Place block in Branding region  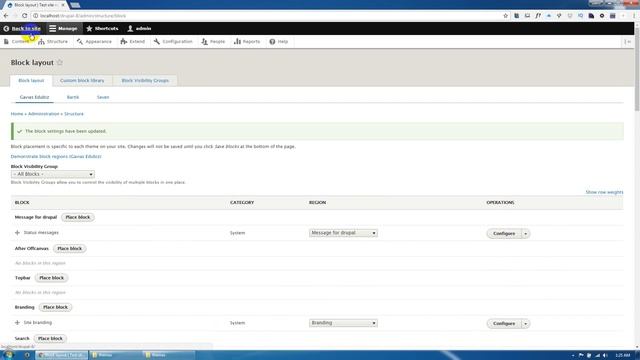(x=56, y=307)
